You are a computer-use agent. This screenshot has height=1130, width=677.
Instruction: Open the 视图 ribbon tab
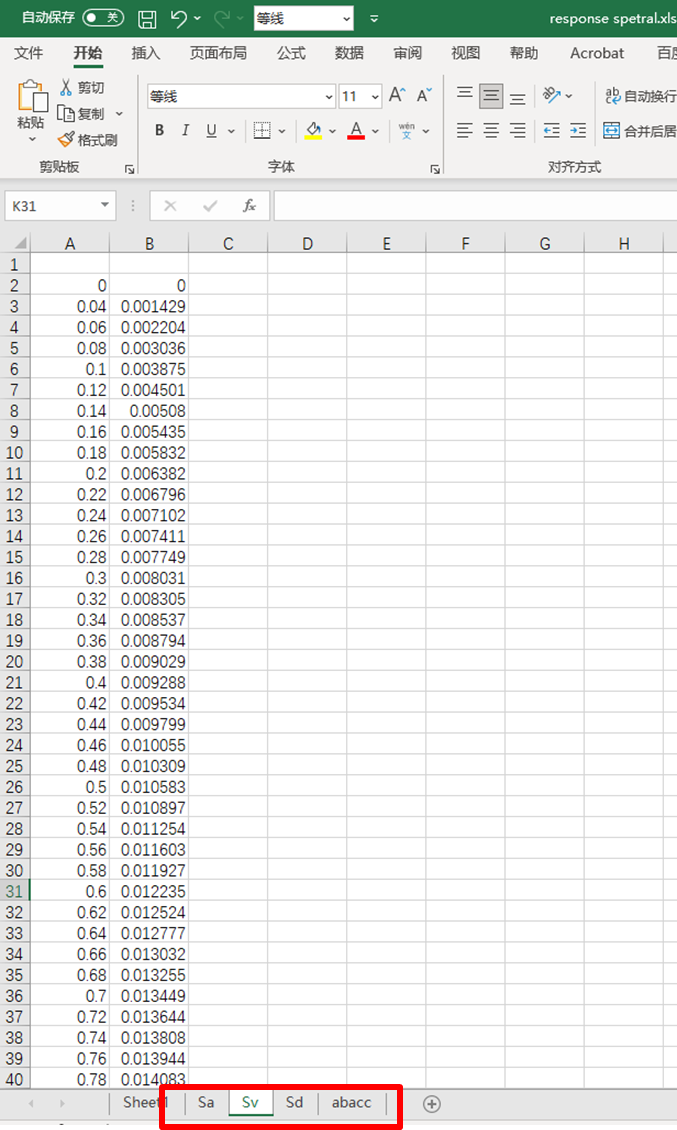click(466, 53)
